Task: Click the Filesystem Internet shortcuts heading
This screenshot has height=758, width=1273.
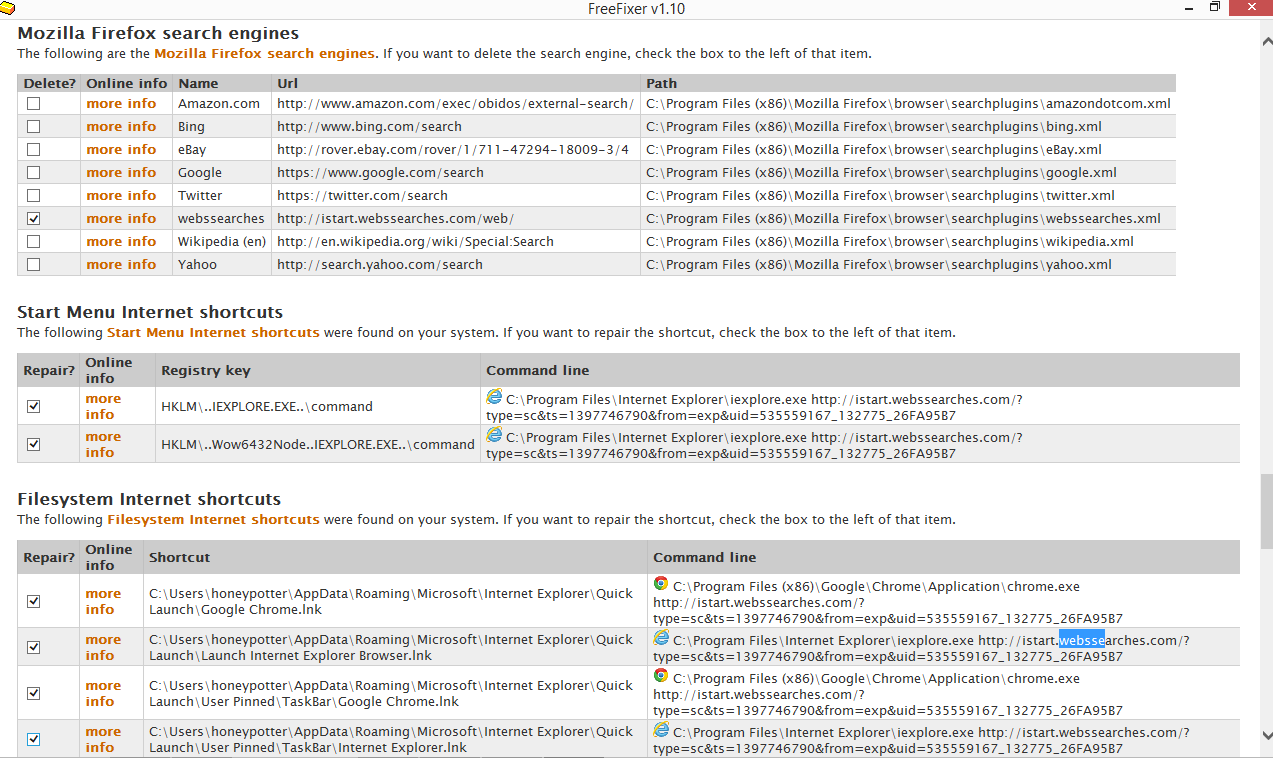Action: point(149,499)
